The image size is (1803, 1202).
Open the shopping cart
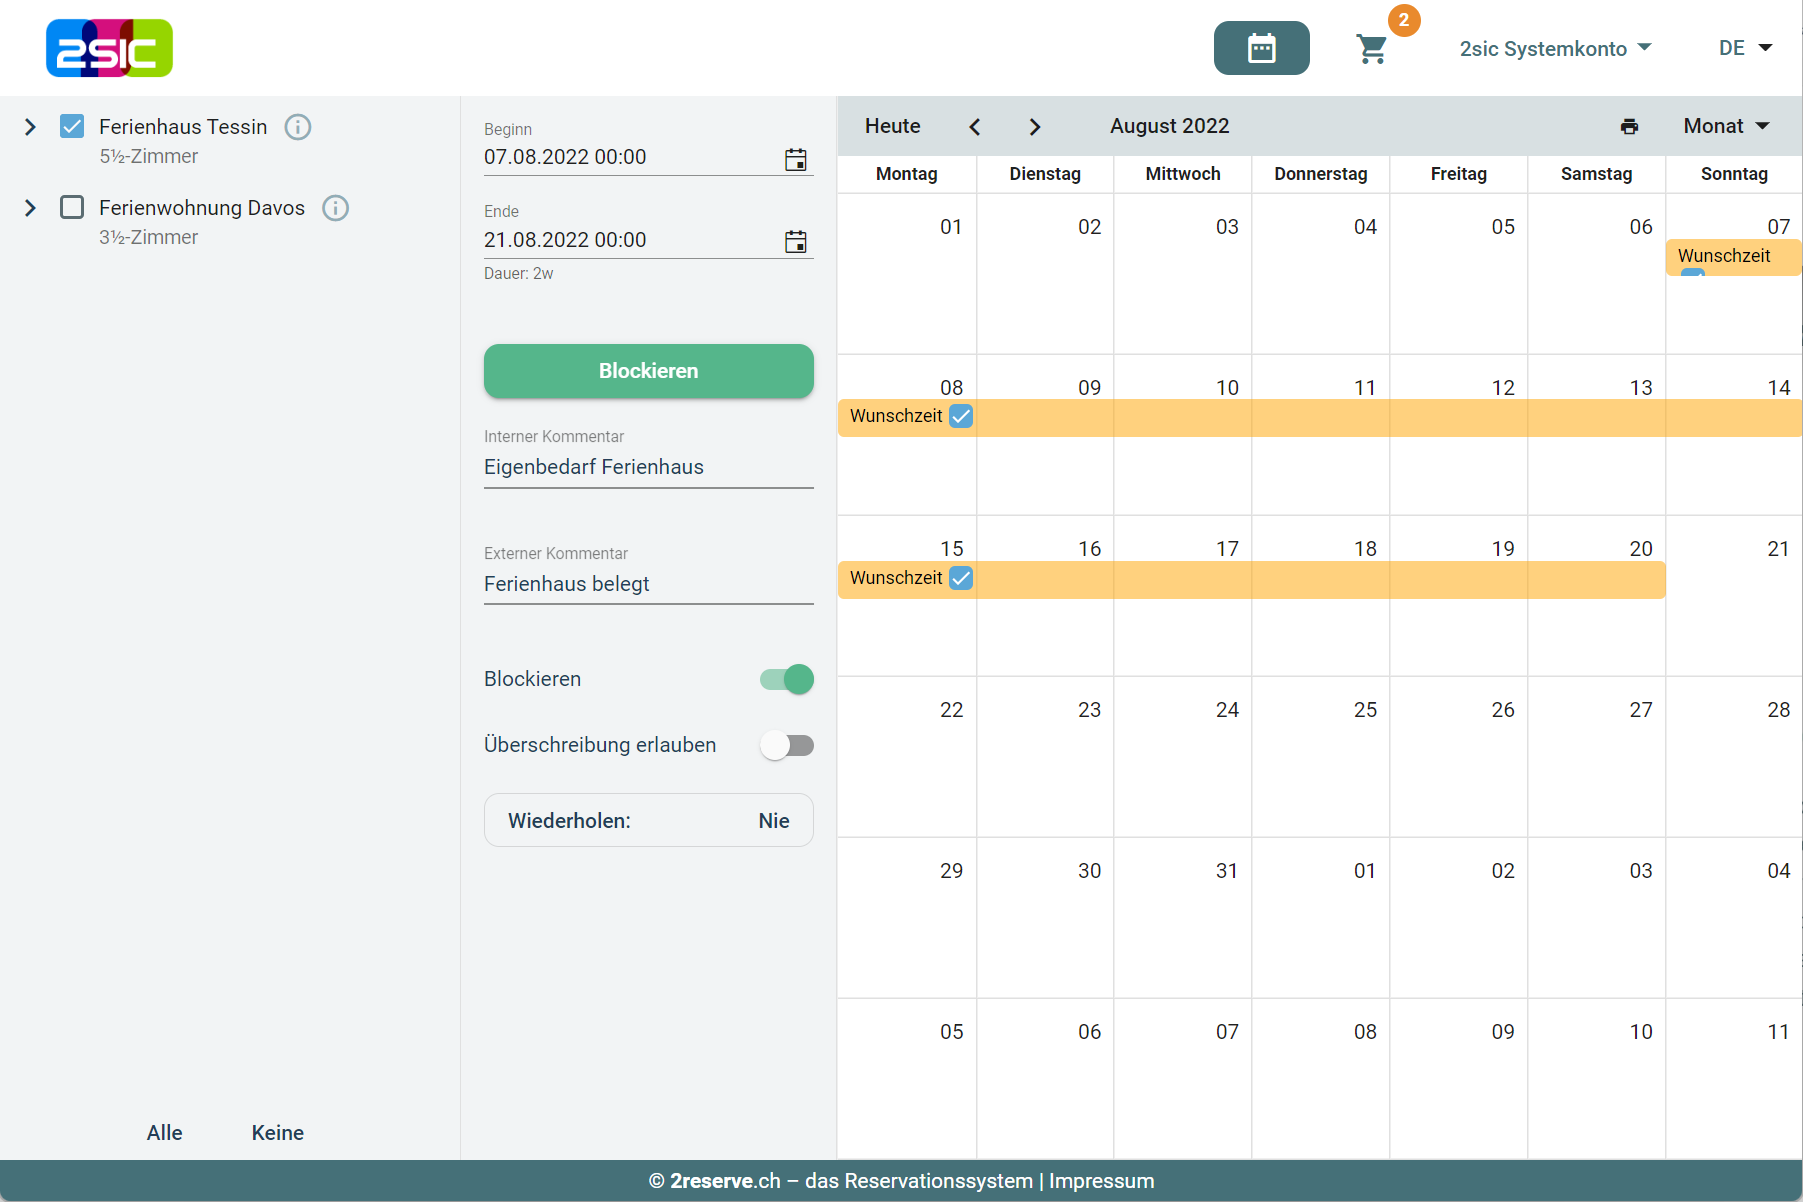[1372, 48]
